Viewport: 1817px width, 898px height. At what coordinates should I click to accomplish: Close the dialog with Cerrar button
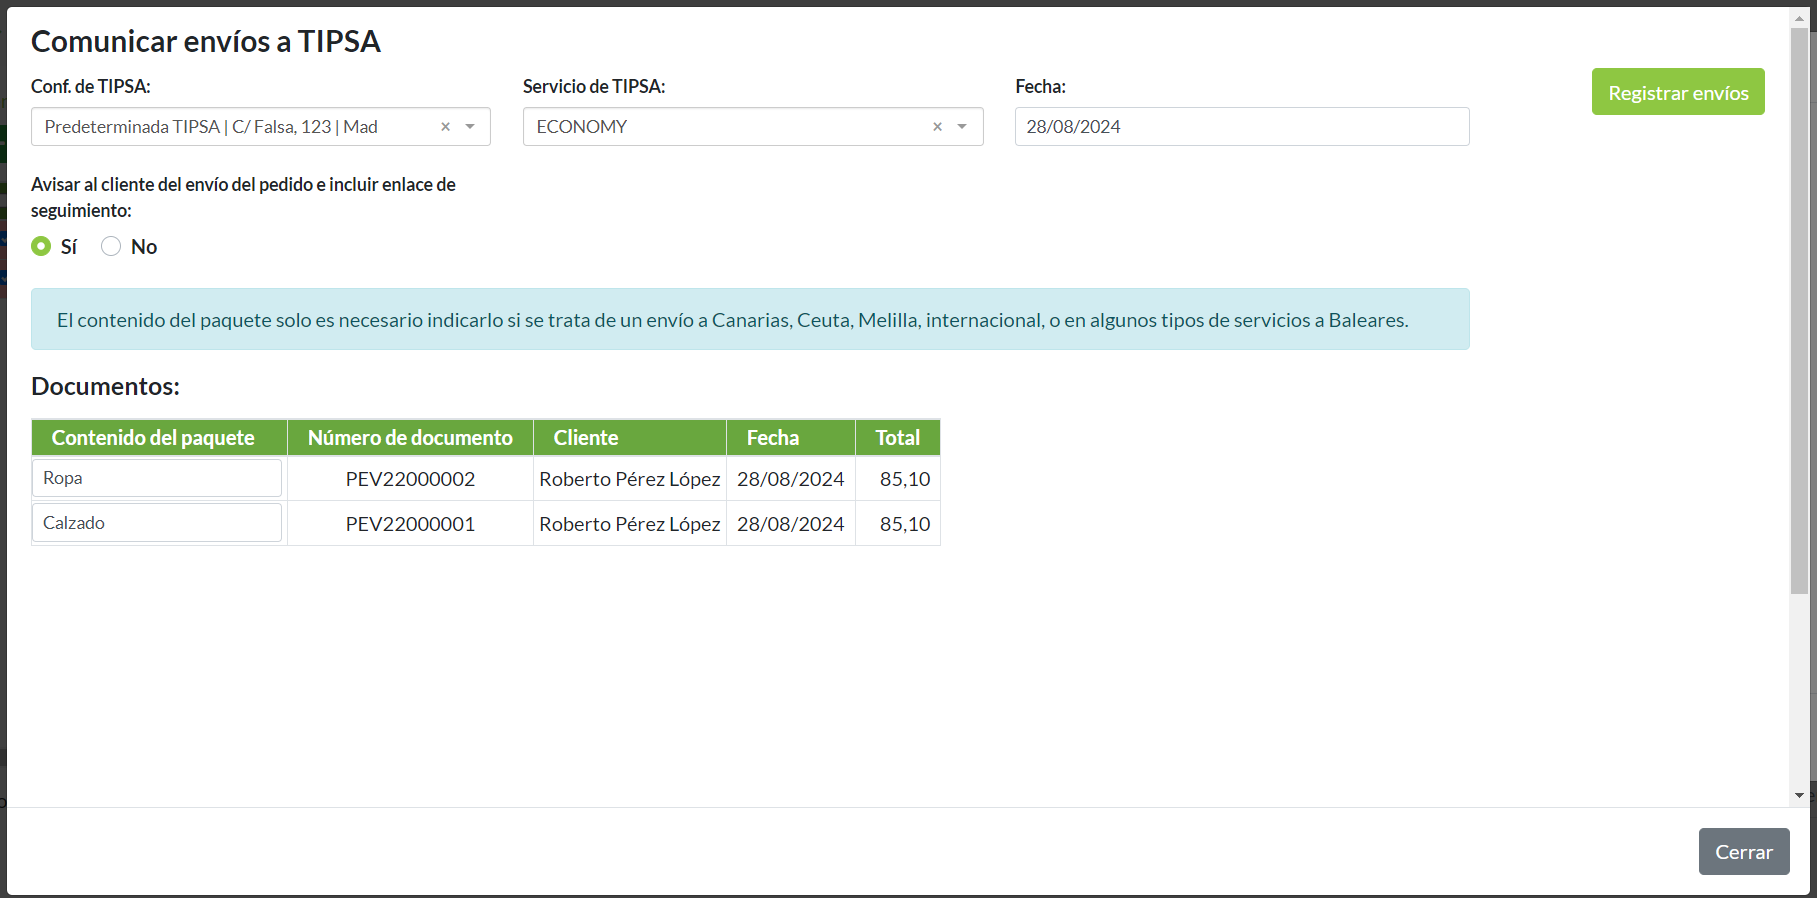click(x=1743, y=852)
